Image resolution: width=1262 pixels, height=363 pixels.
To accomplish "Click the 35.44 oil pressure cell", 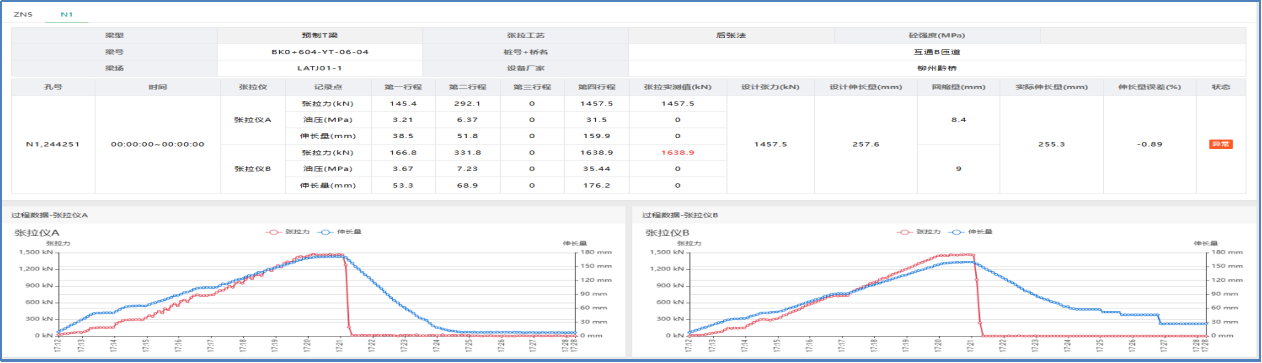I will (597, 169).
